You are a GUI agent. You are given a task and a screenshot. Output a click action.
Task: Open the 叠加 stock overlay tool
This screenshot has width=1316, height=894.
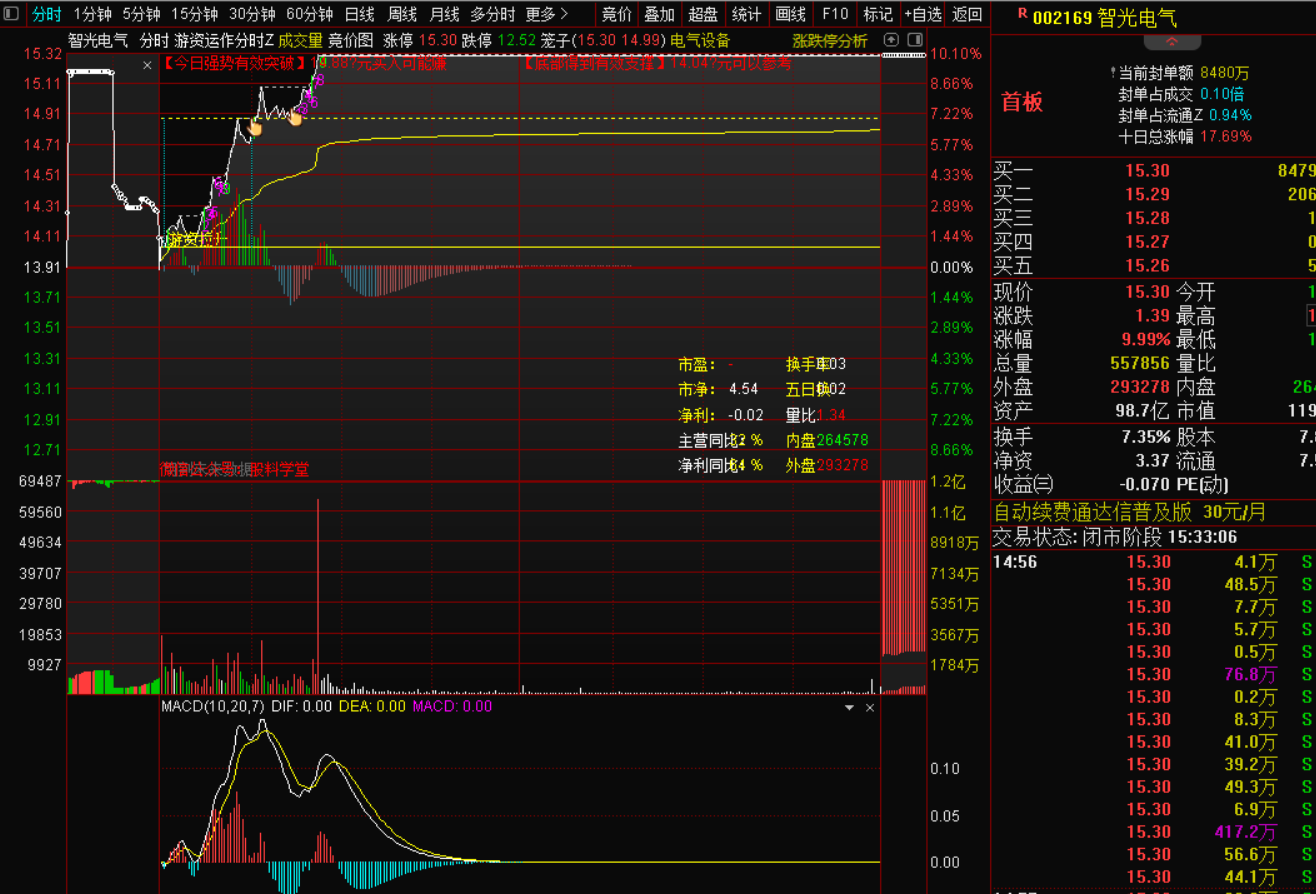pyautogui.click(x=658, y=15)
